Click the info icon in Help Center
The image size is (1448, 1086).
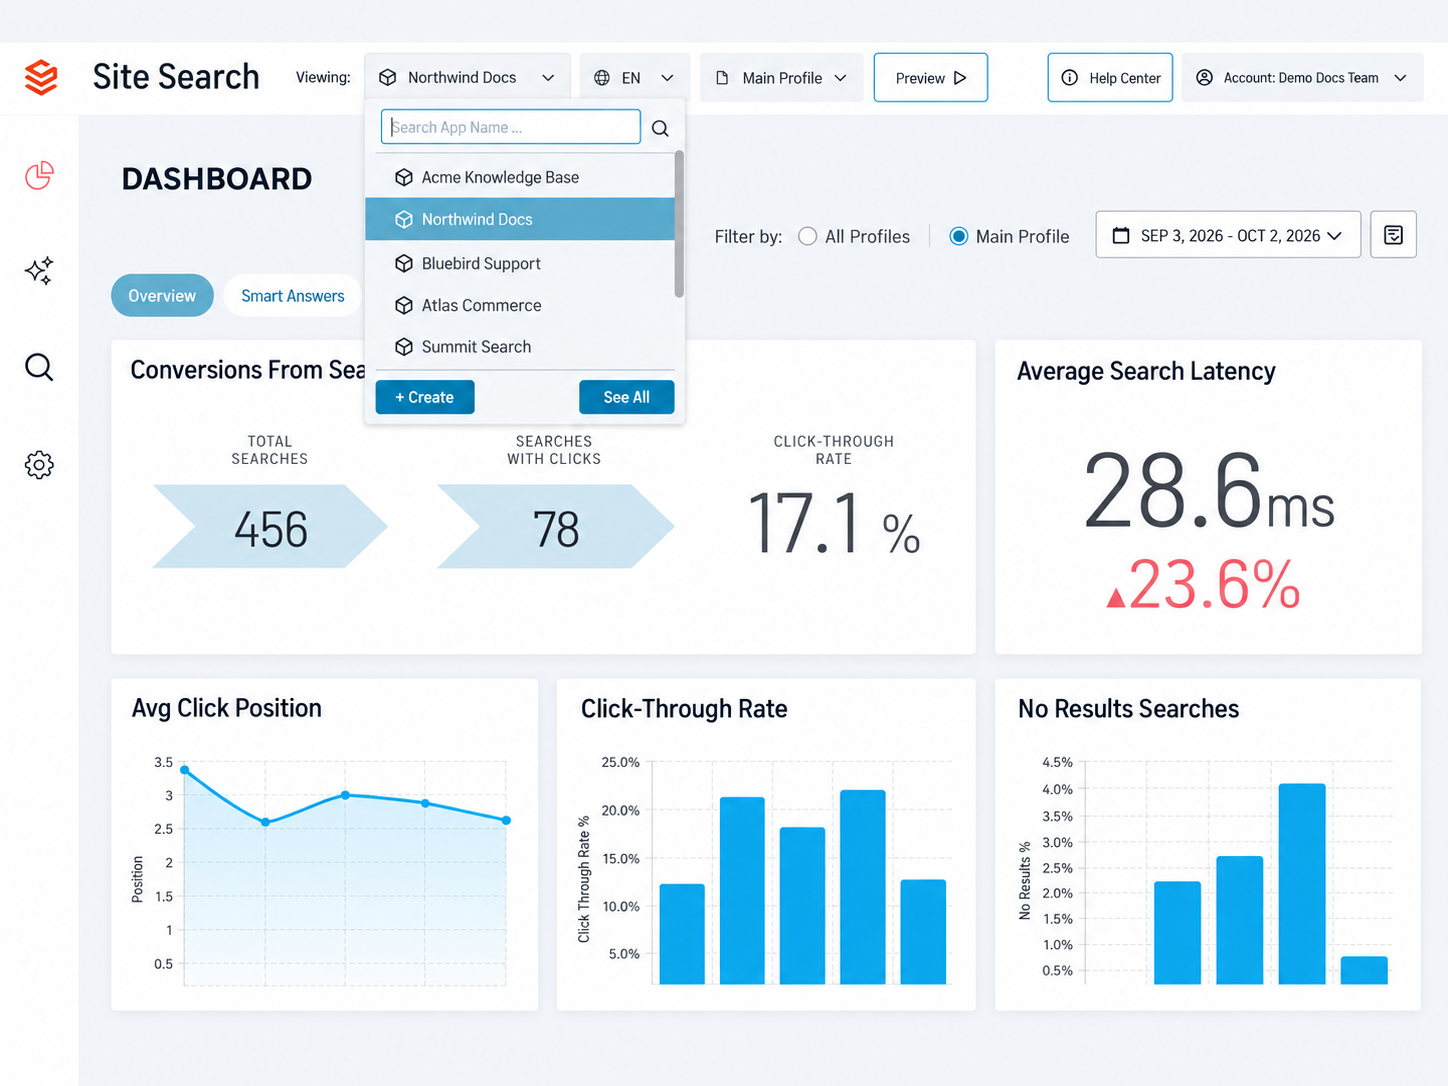point(1070,78)
